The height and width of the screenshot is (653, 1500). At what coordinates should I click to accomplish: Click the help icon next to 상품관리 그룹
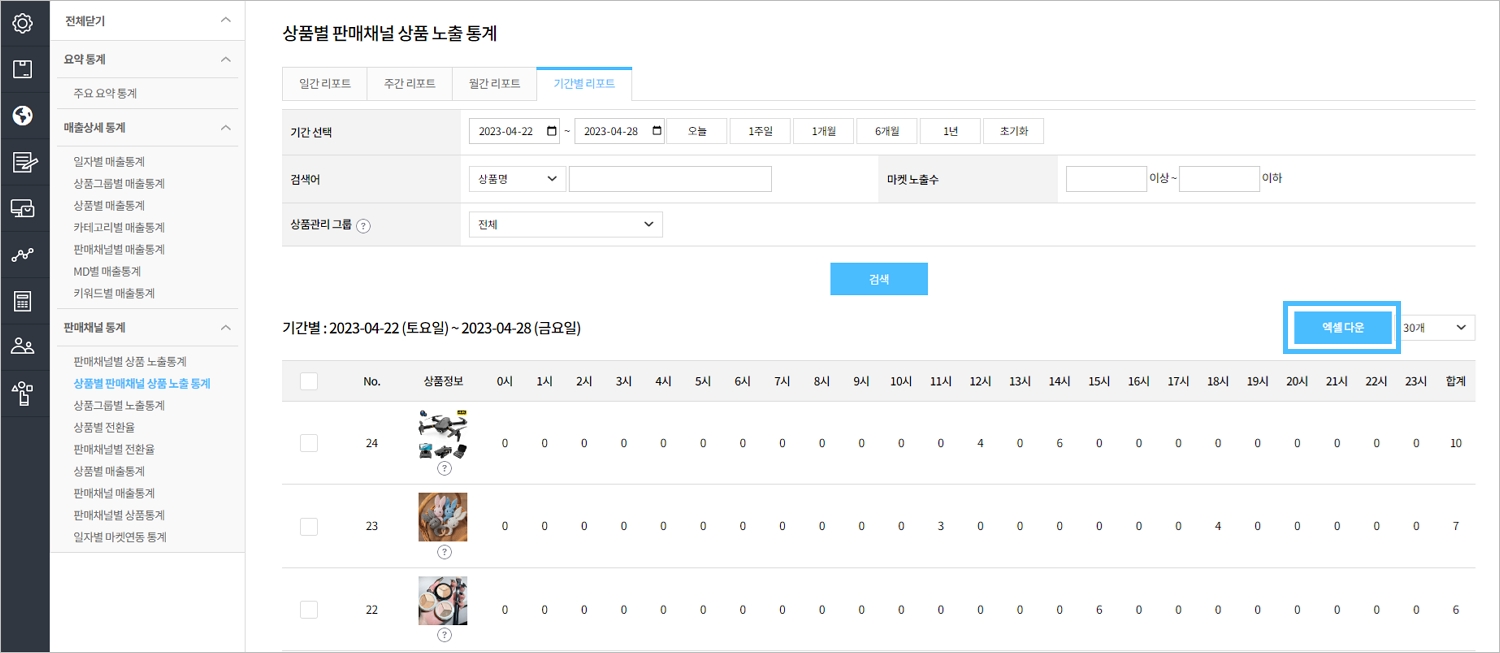tap(363, 226)
